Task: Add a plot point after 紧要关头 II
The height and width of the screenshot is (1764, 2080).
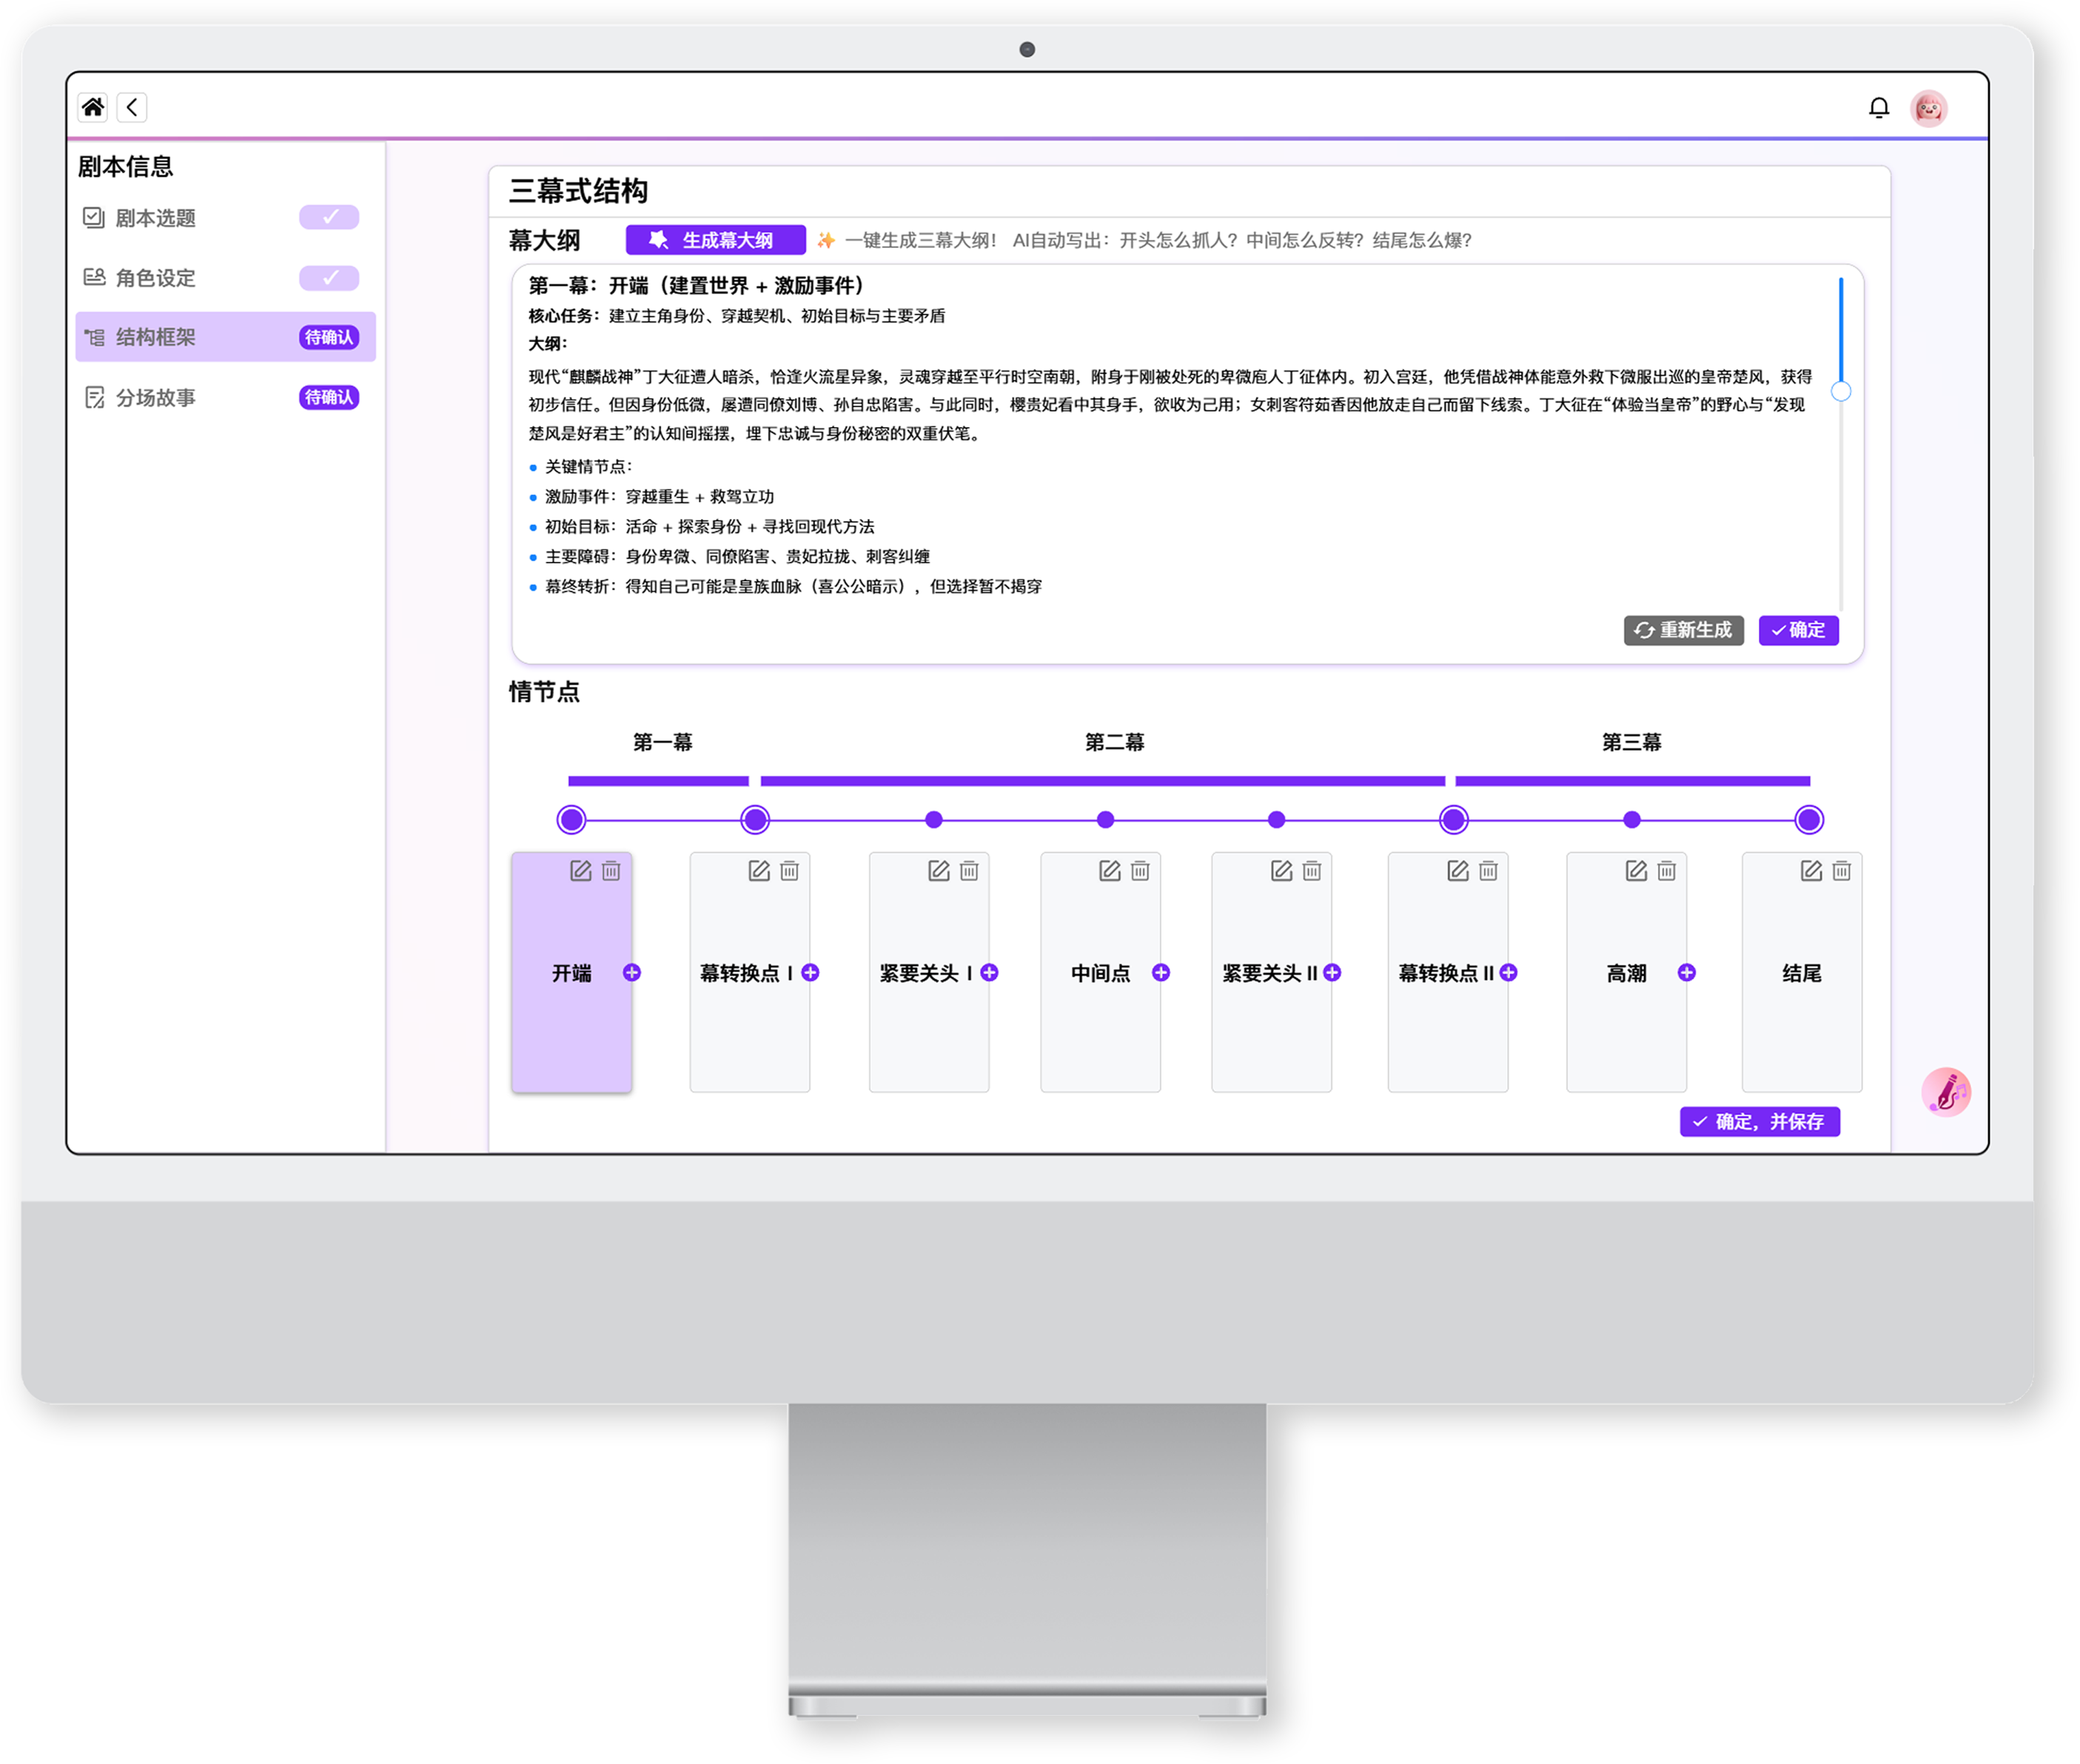Action: [x=1332, y=973]
